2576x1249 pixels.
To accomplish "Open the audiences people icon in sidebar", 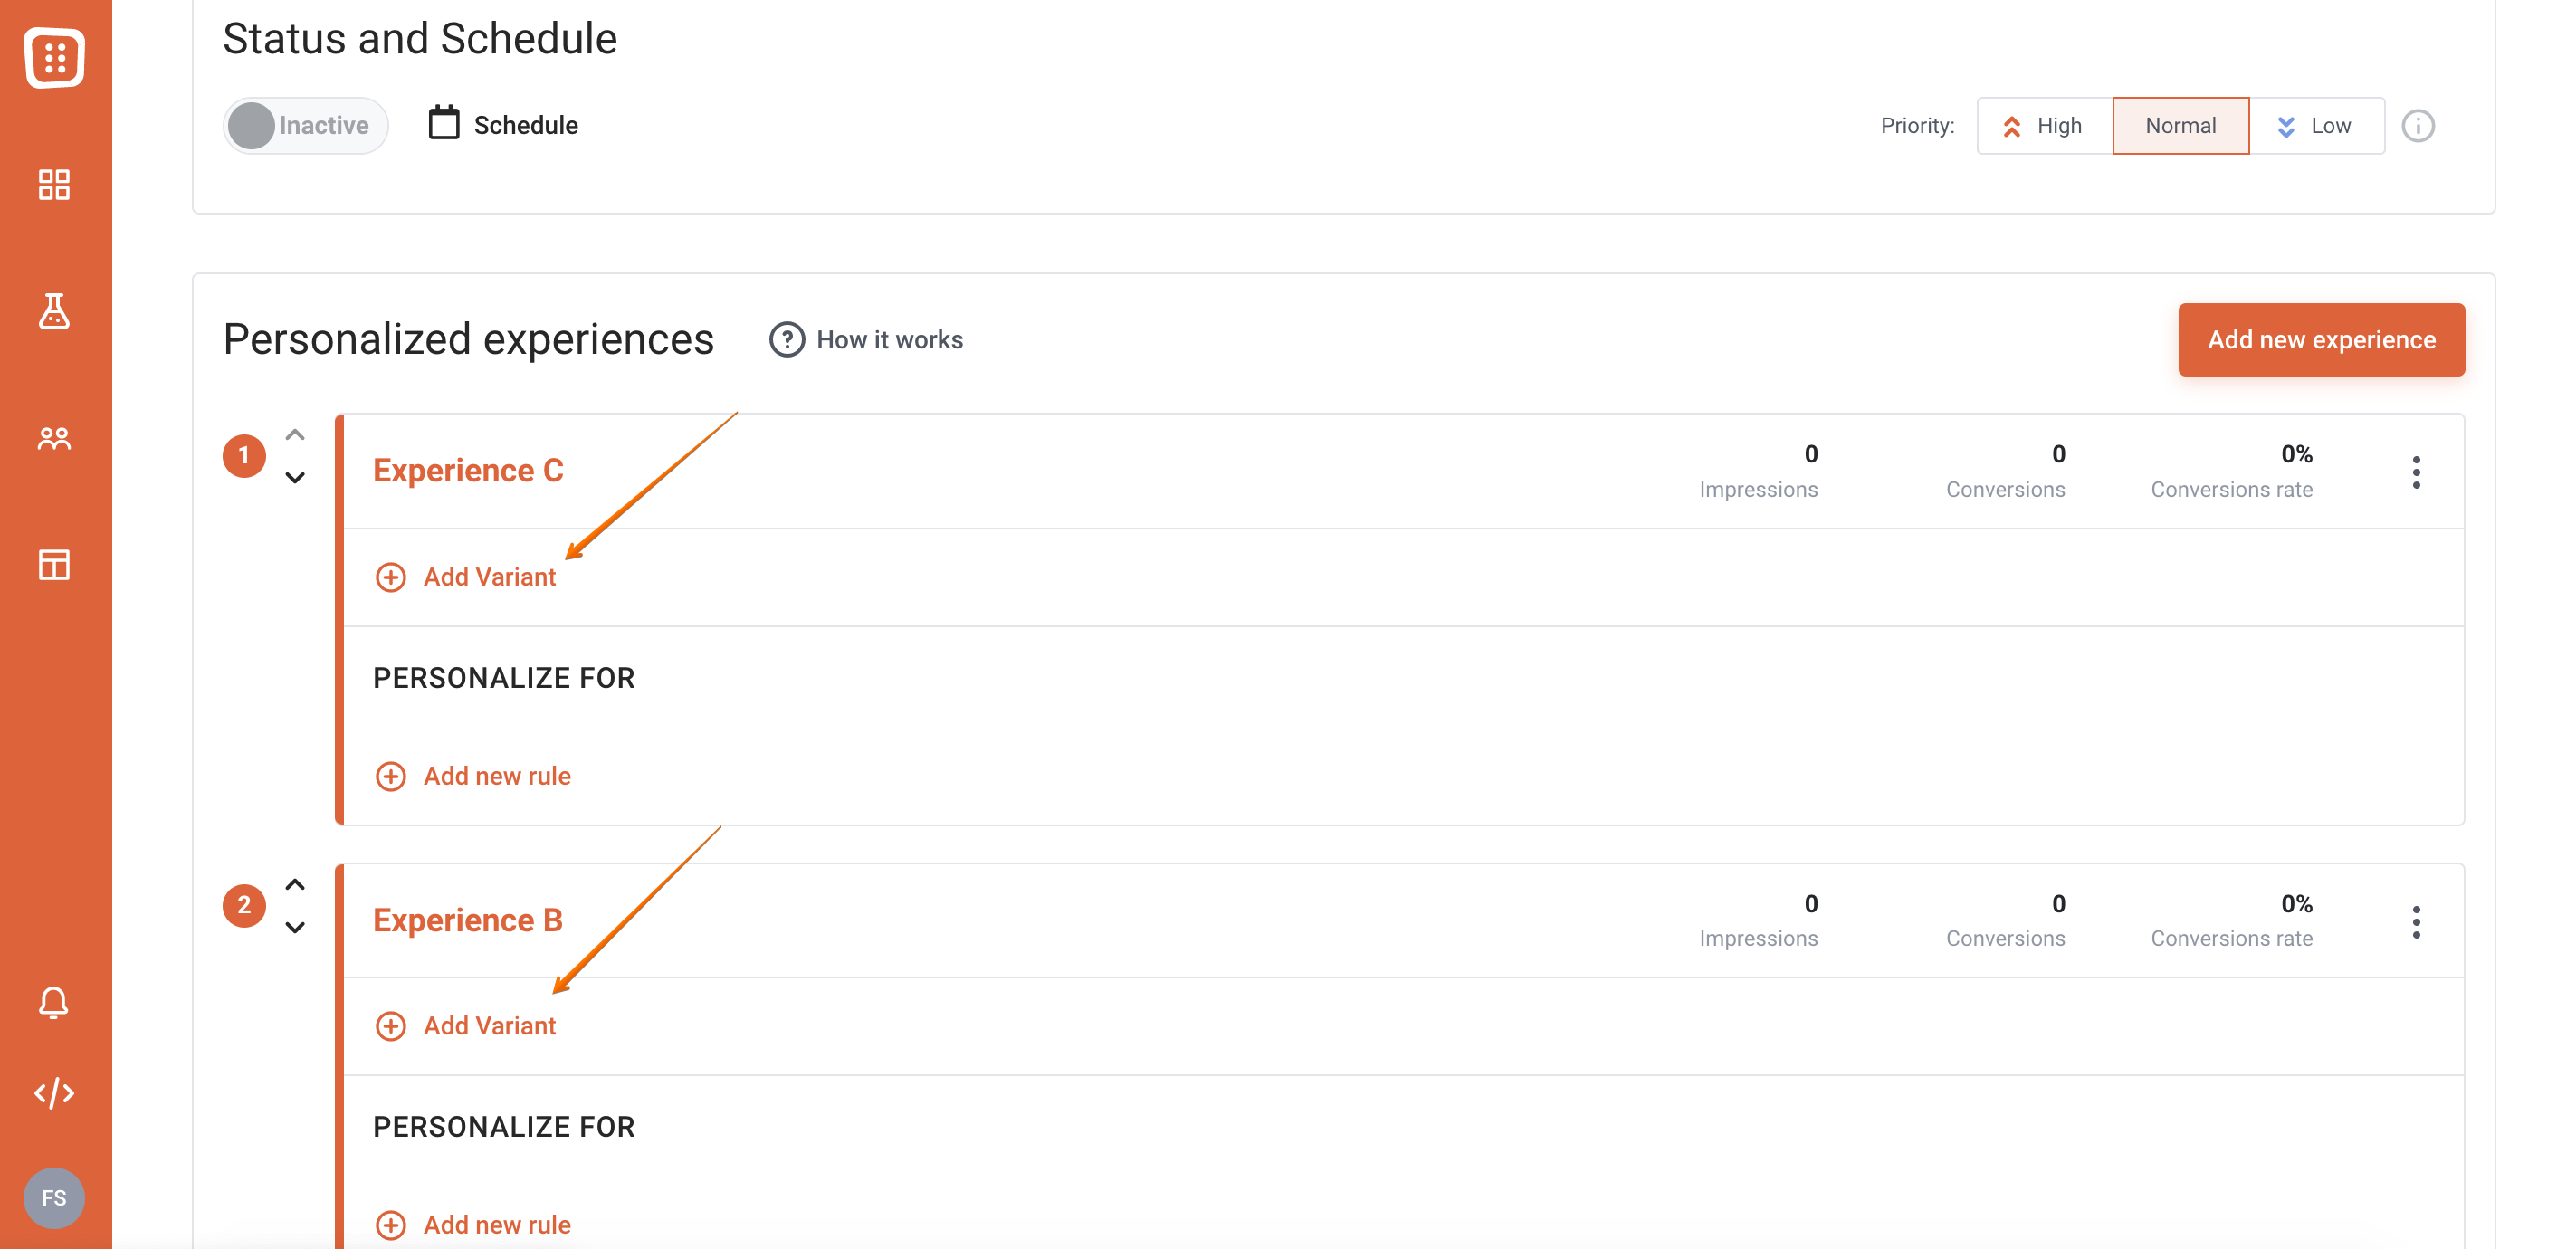I will (x=54, y=438).
